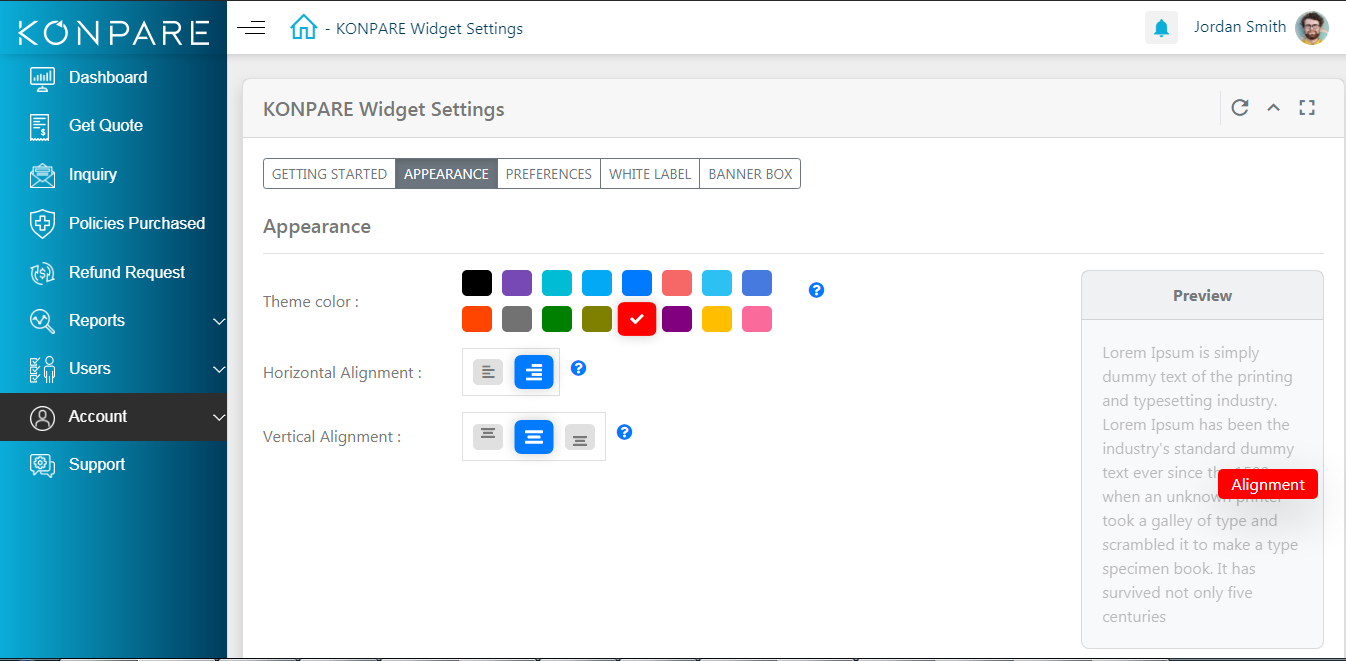This screenshot has height=661, width=1346.
Task: Open the Support page
Action: pyautogui.click(x=97, y=464)
